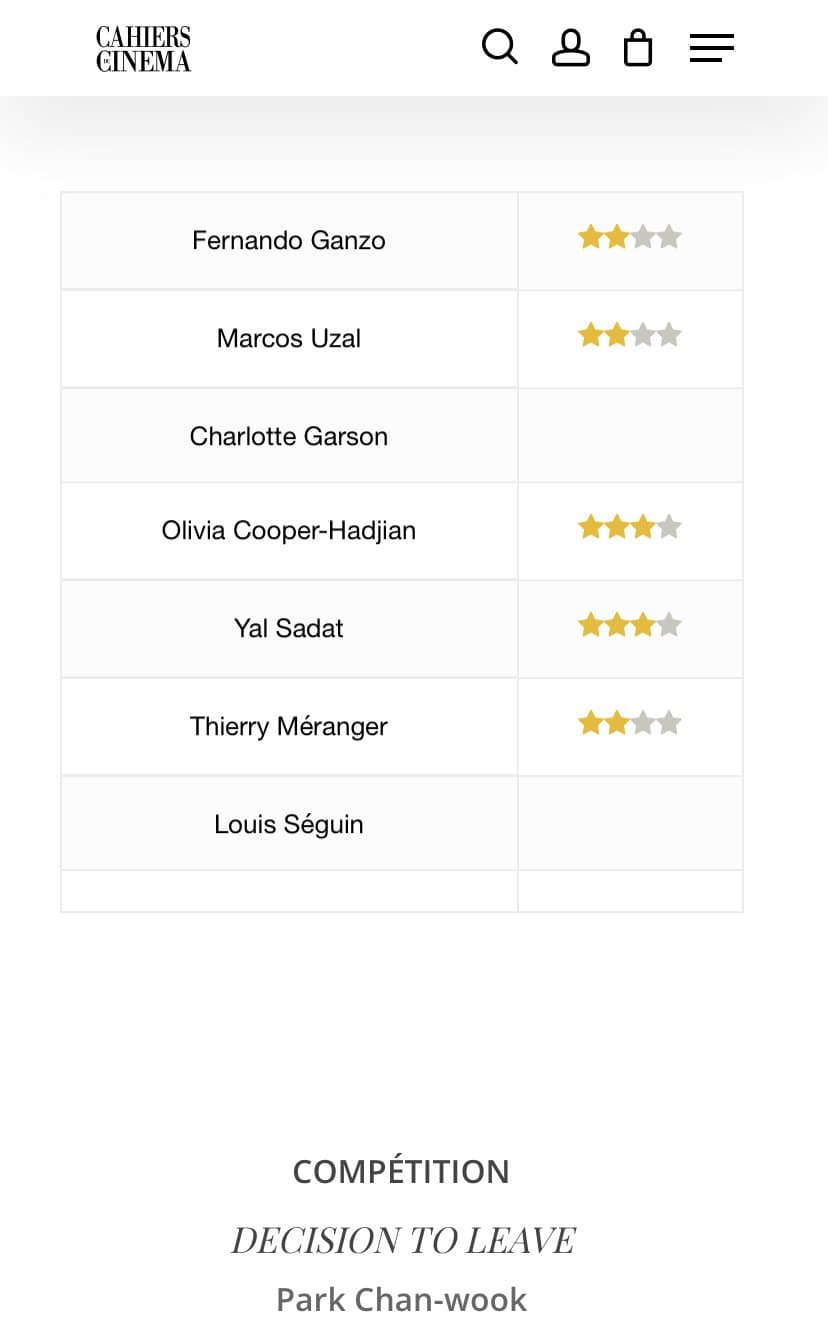Select the Olivia Cooper-Hadjian name cell
This screenshot has height=1333, width=828.
click(289, 531)
